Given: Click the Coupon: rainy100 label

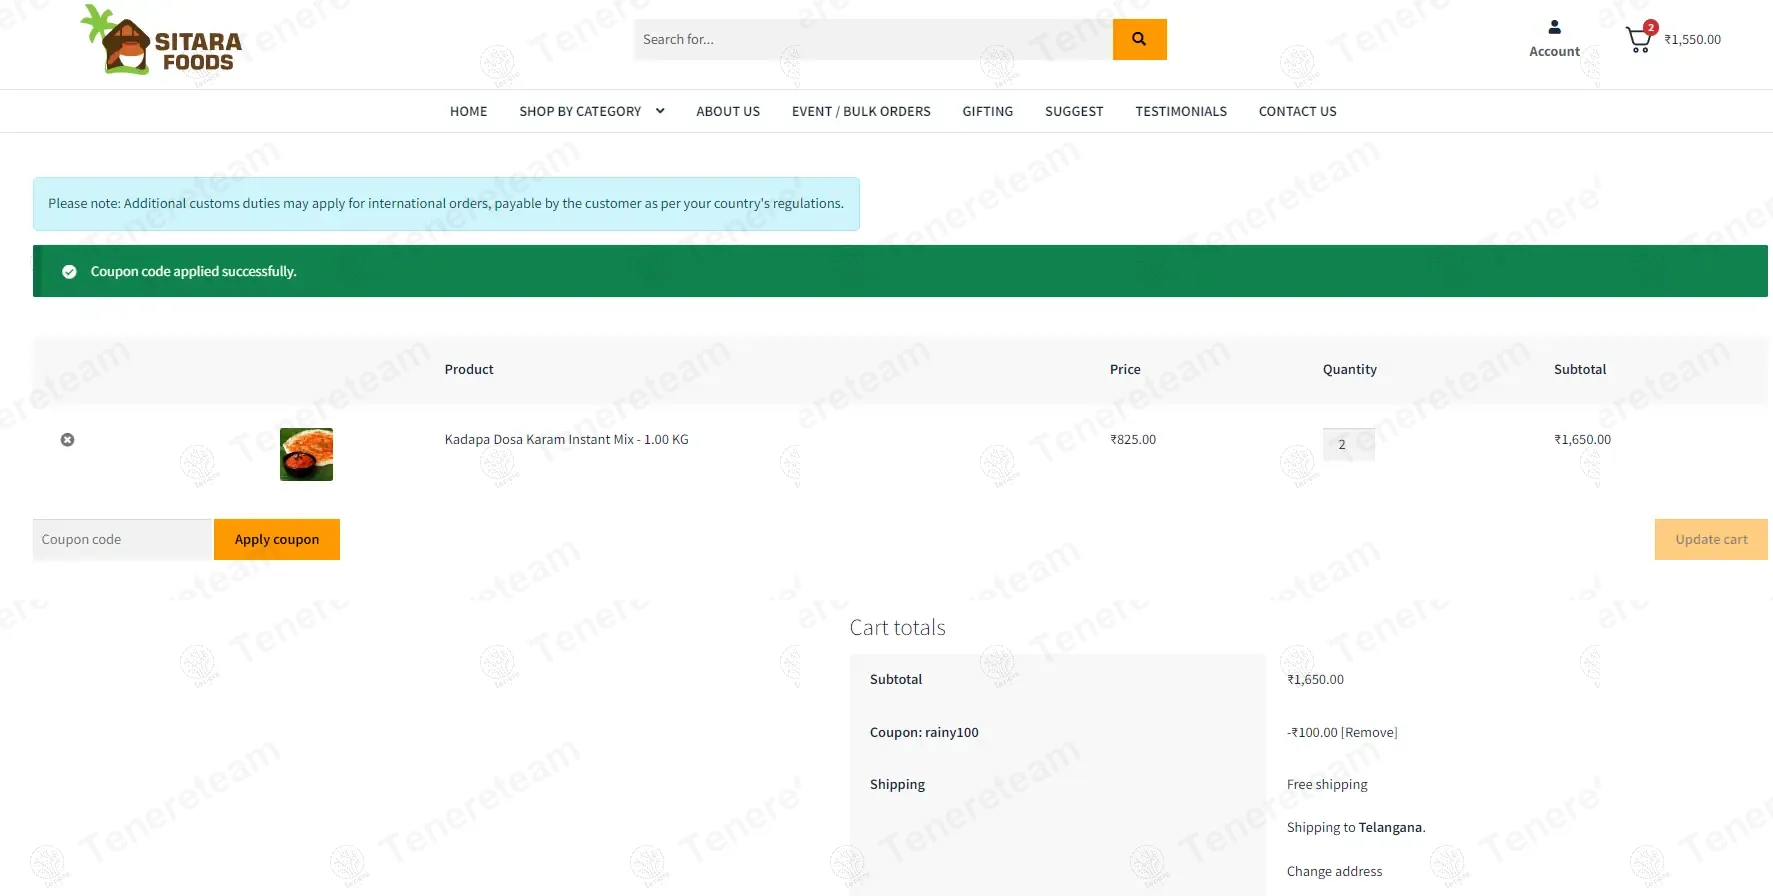Looking at the screenshot, I should [x=924, y=732].
